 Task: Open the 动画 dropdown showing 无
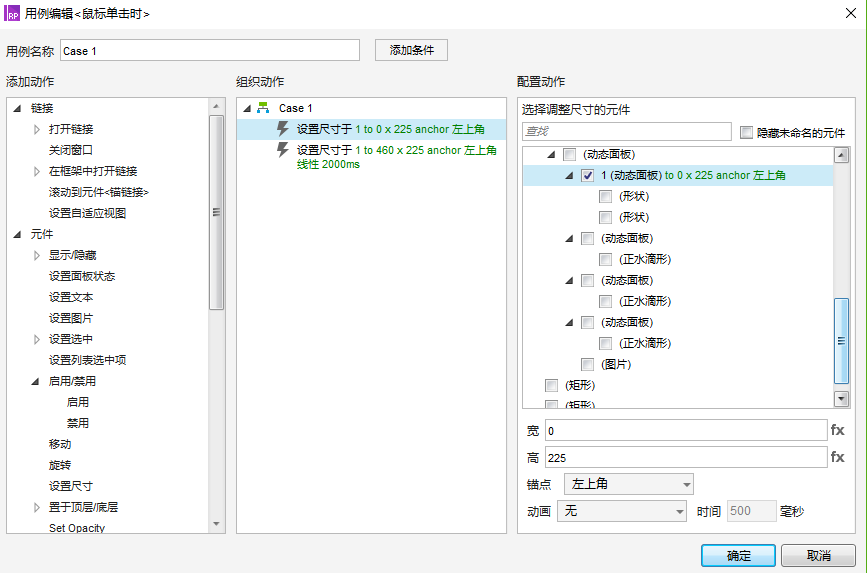(x=622, y=511)
